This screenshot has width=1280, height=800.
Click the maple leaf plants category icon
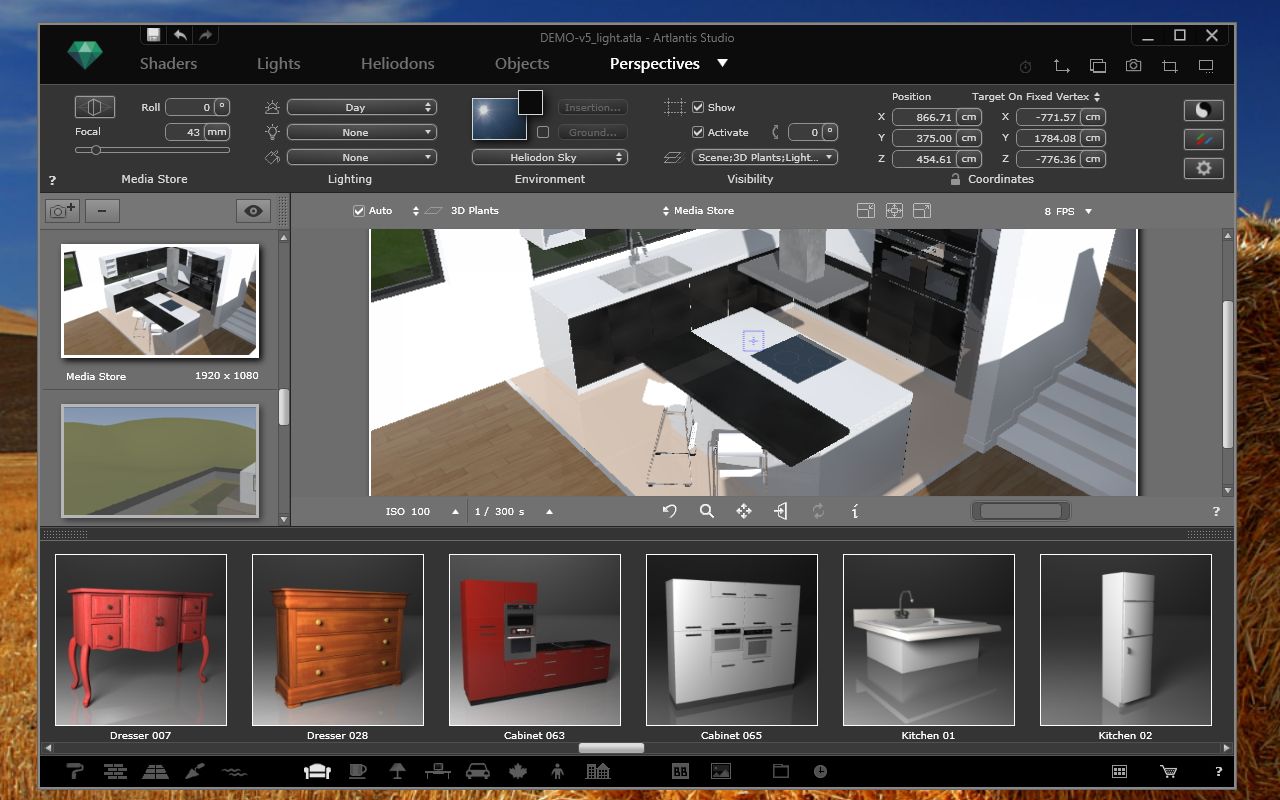518,771
